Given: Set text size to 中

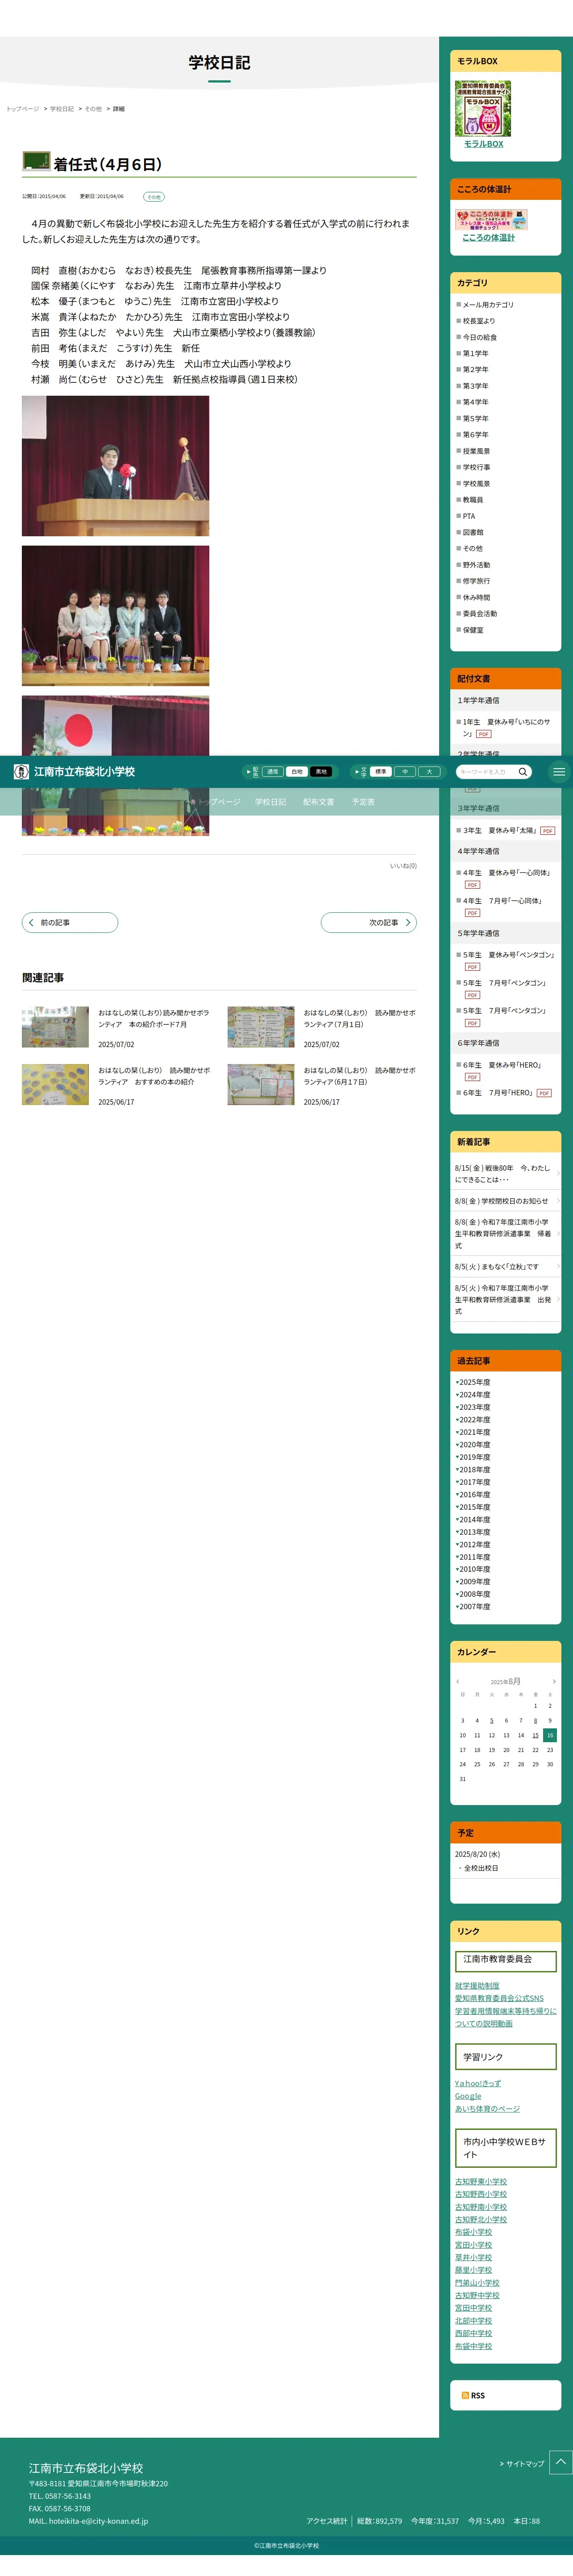Looking at the screenshot, I should [x=405, y=772].
